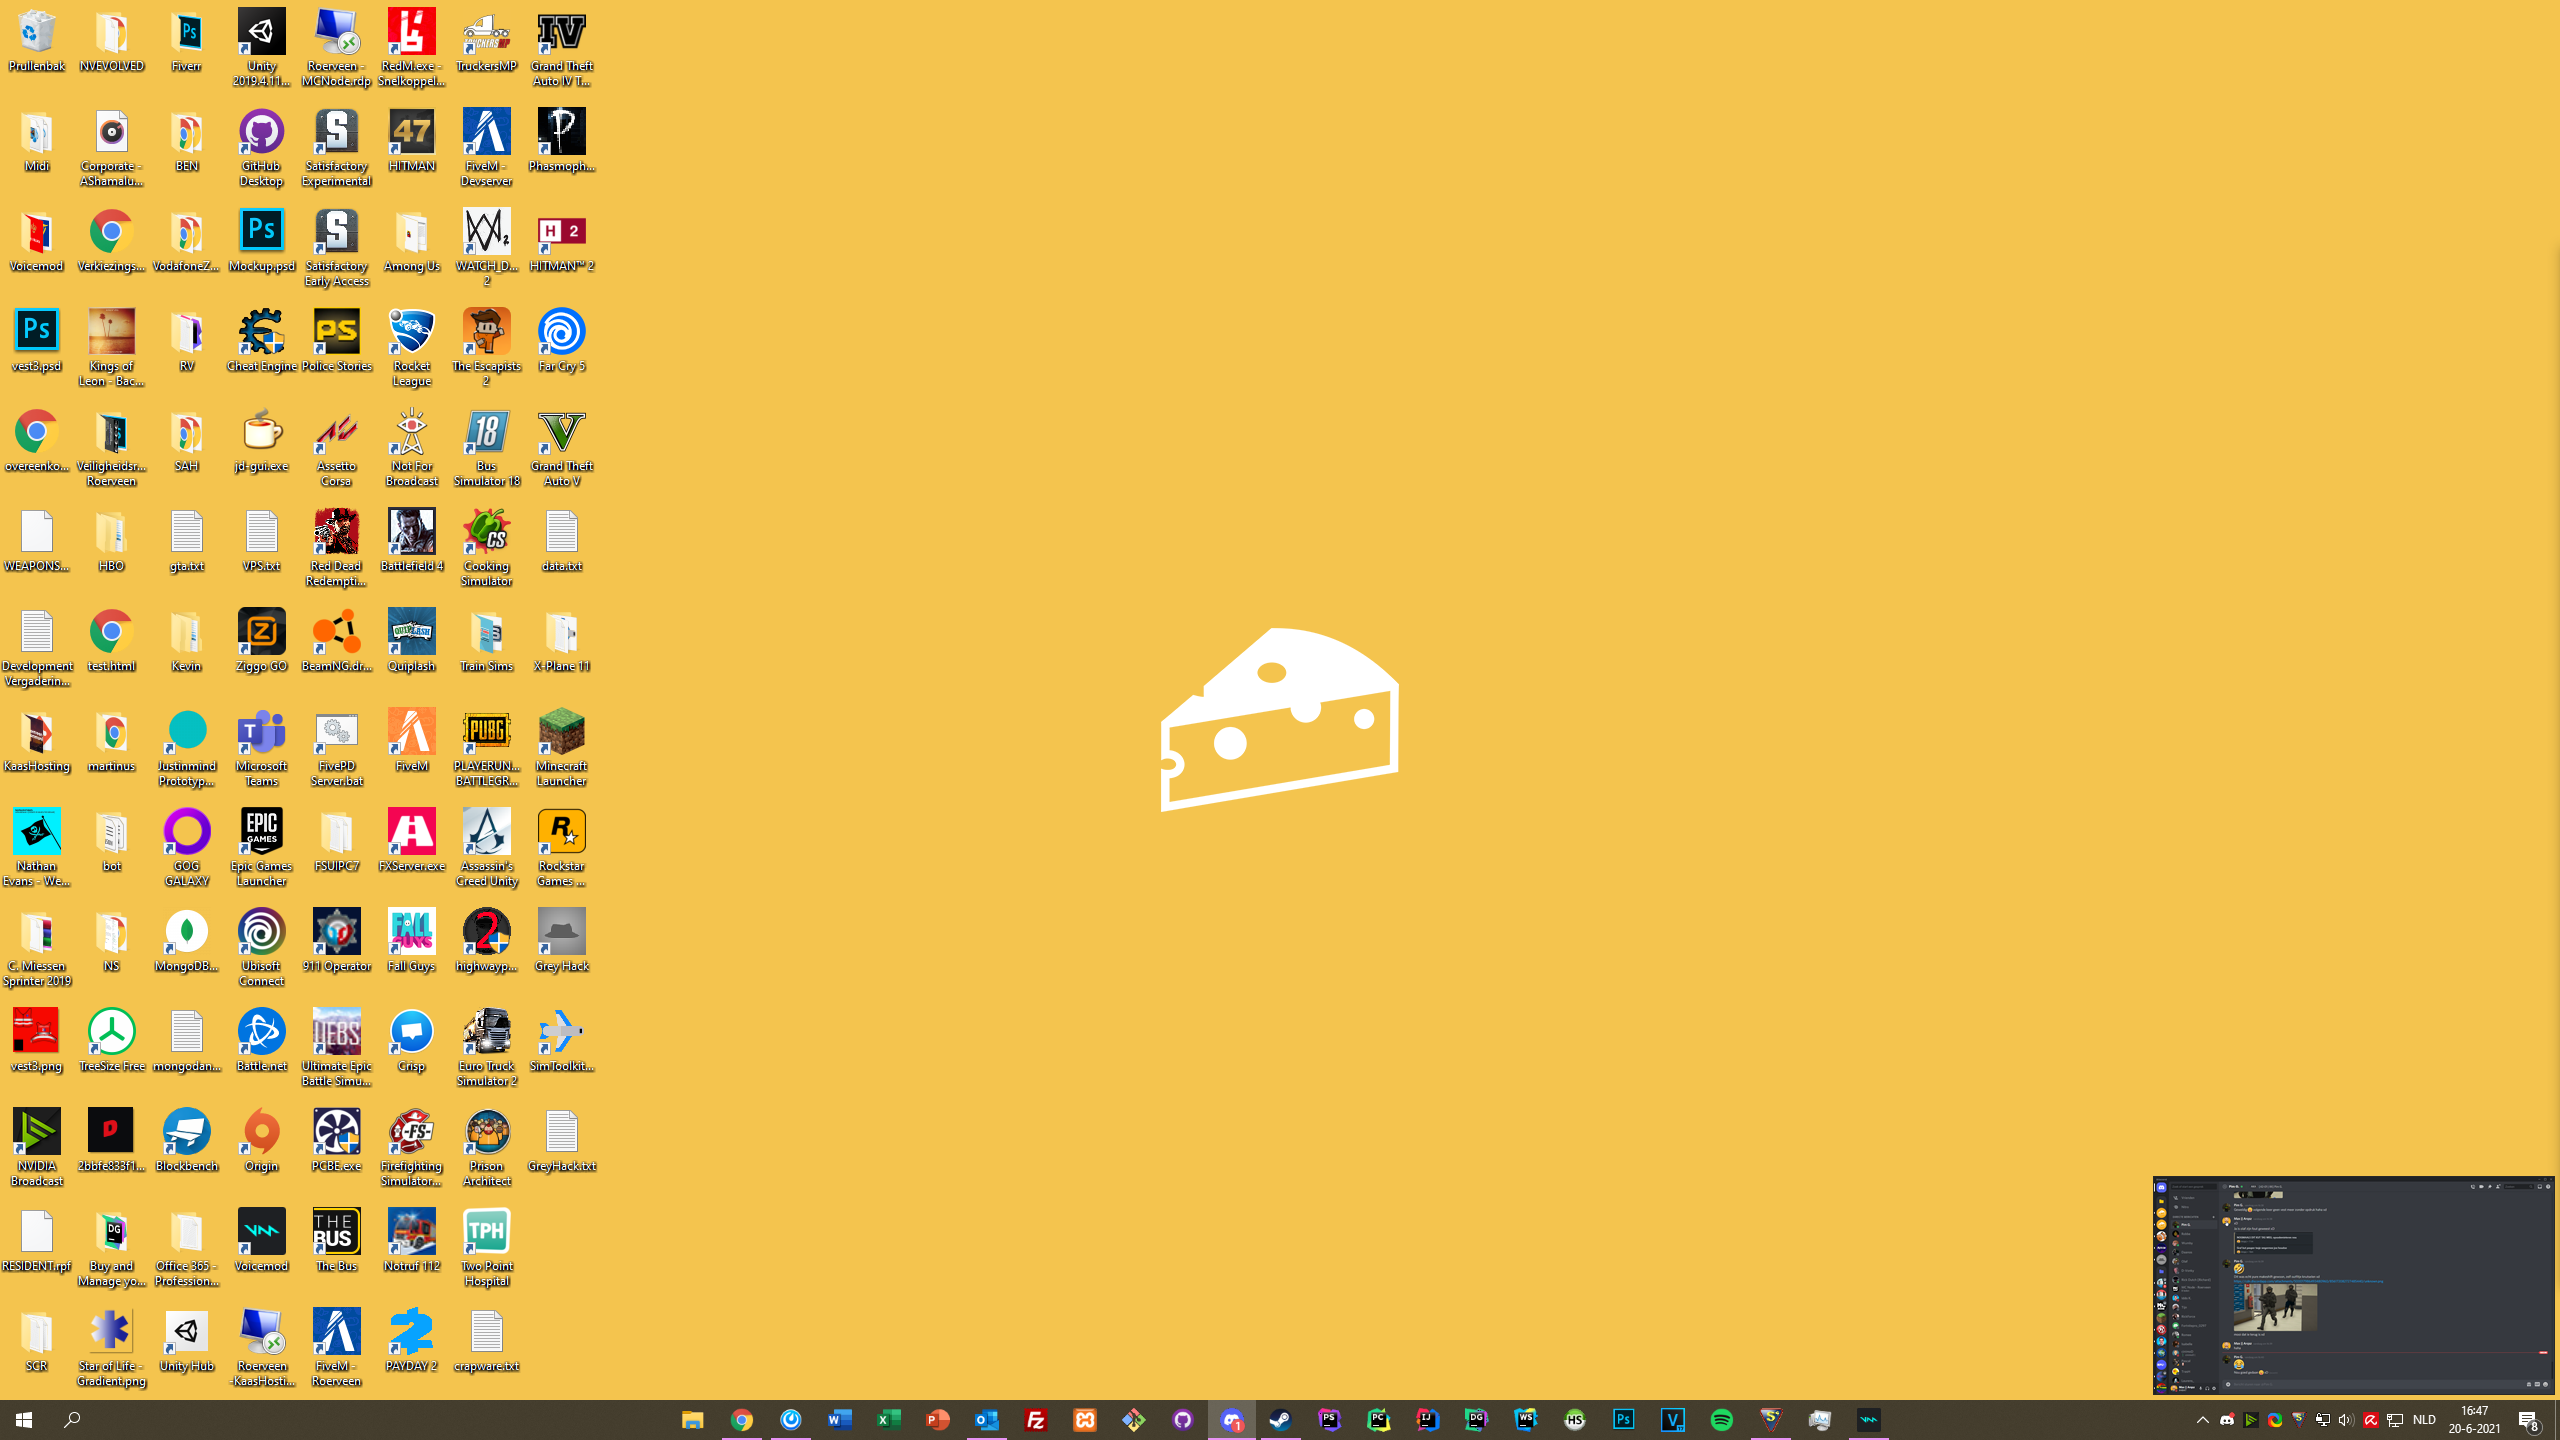
Task: Open Steam from the taskbar
Action: click(x=1280, y=1420)
